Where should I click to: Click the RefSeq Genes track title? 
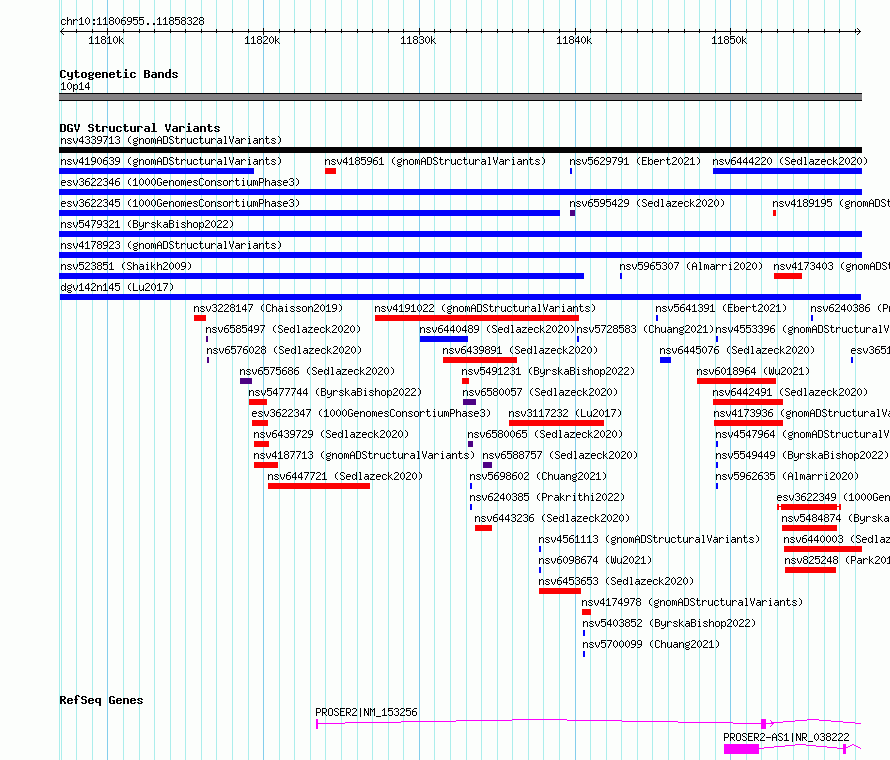coord(101,700)
